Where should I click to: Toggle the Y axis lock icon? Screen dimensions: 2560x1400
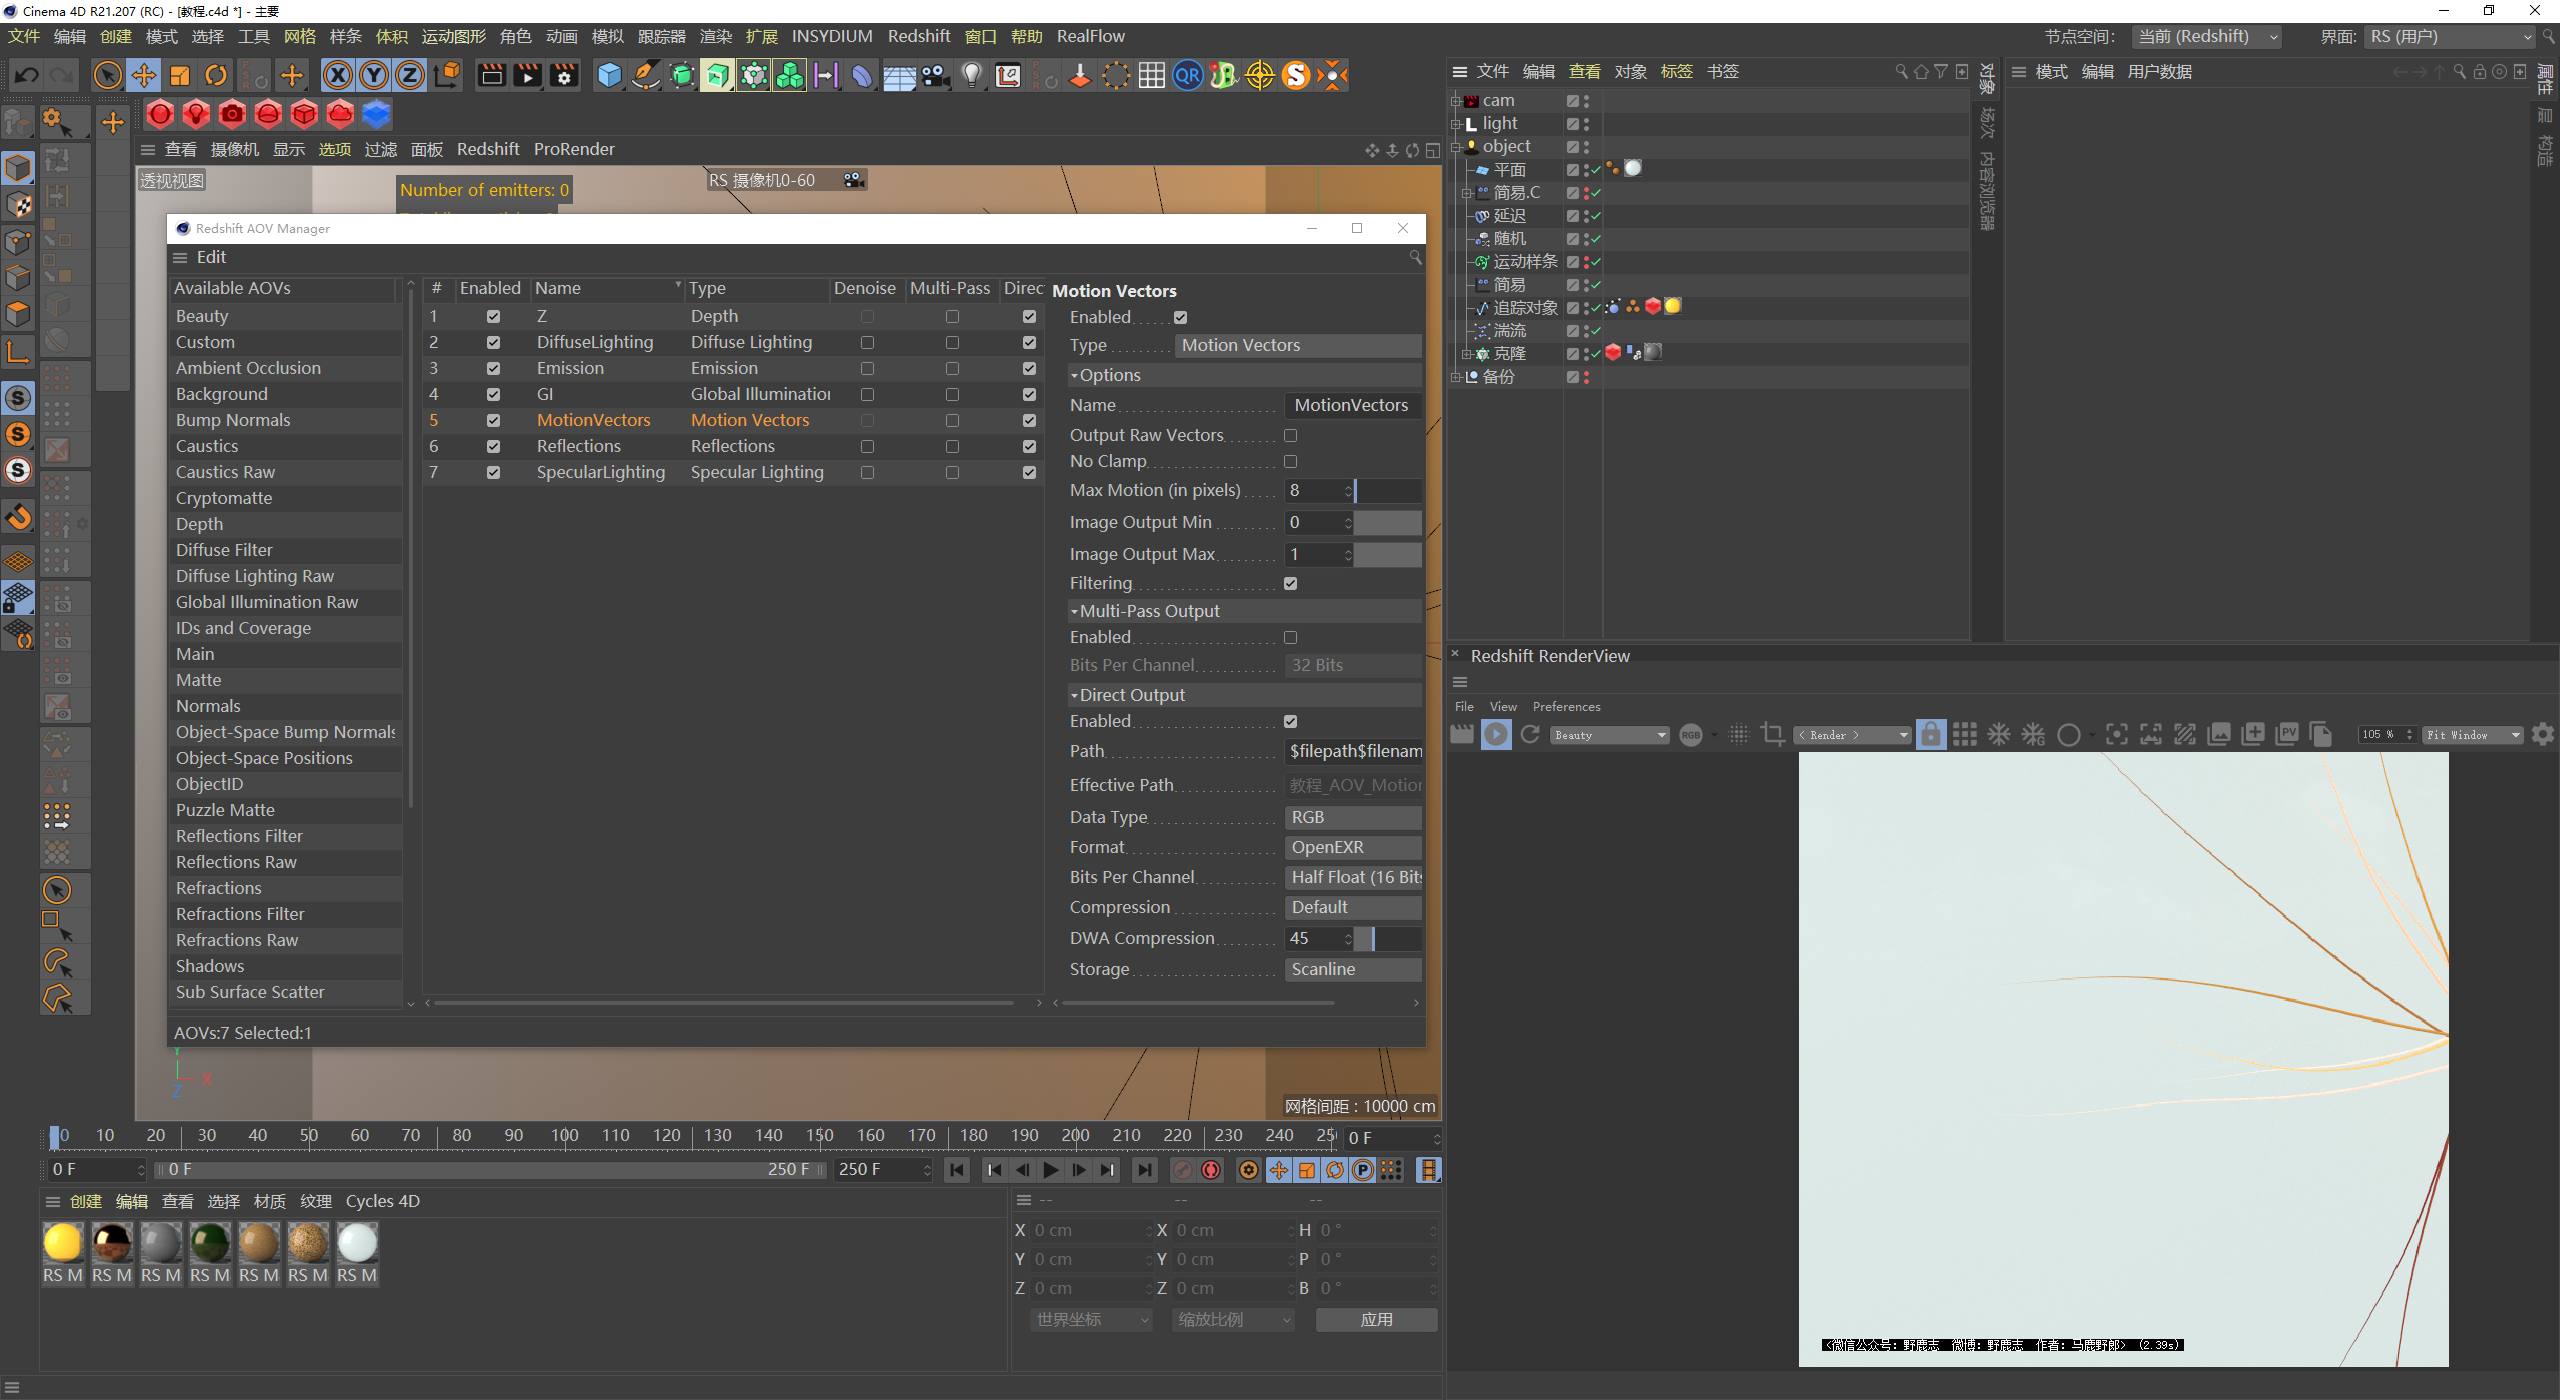[x=374, y=75]
